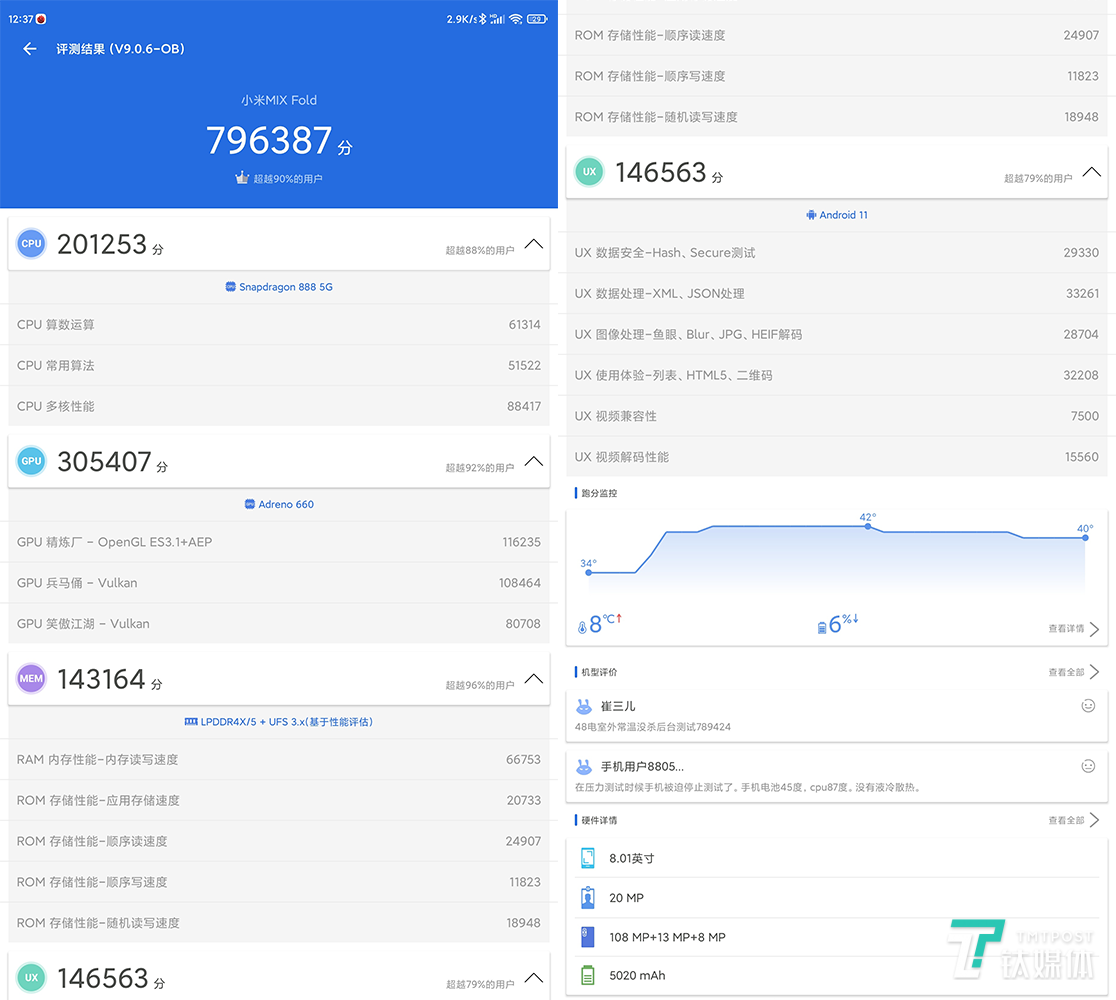Tap the Adreno 660 chip icon
The image size is (1116, 1000).
[x=250, y=504]
